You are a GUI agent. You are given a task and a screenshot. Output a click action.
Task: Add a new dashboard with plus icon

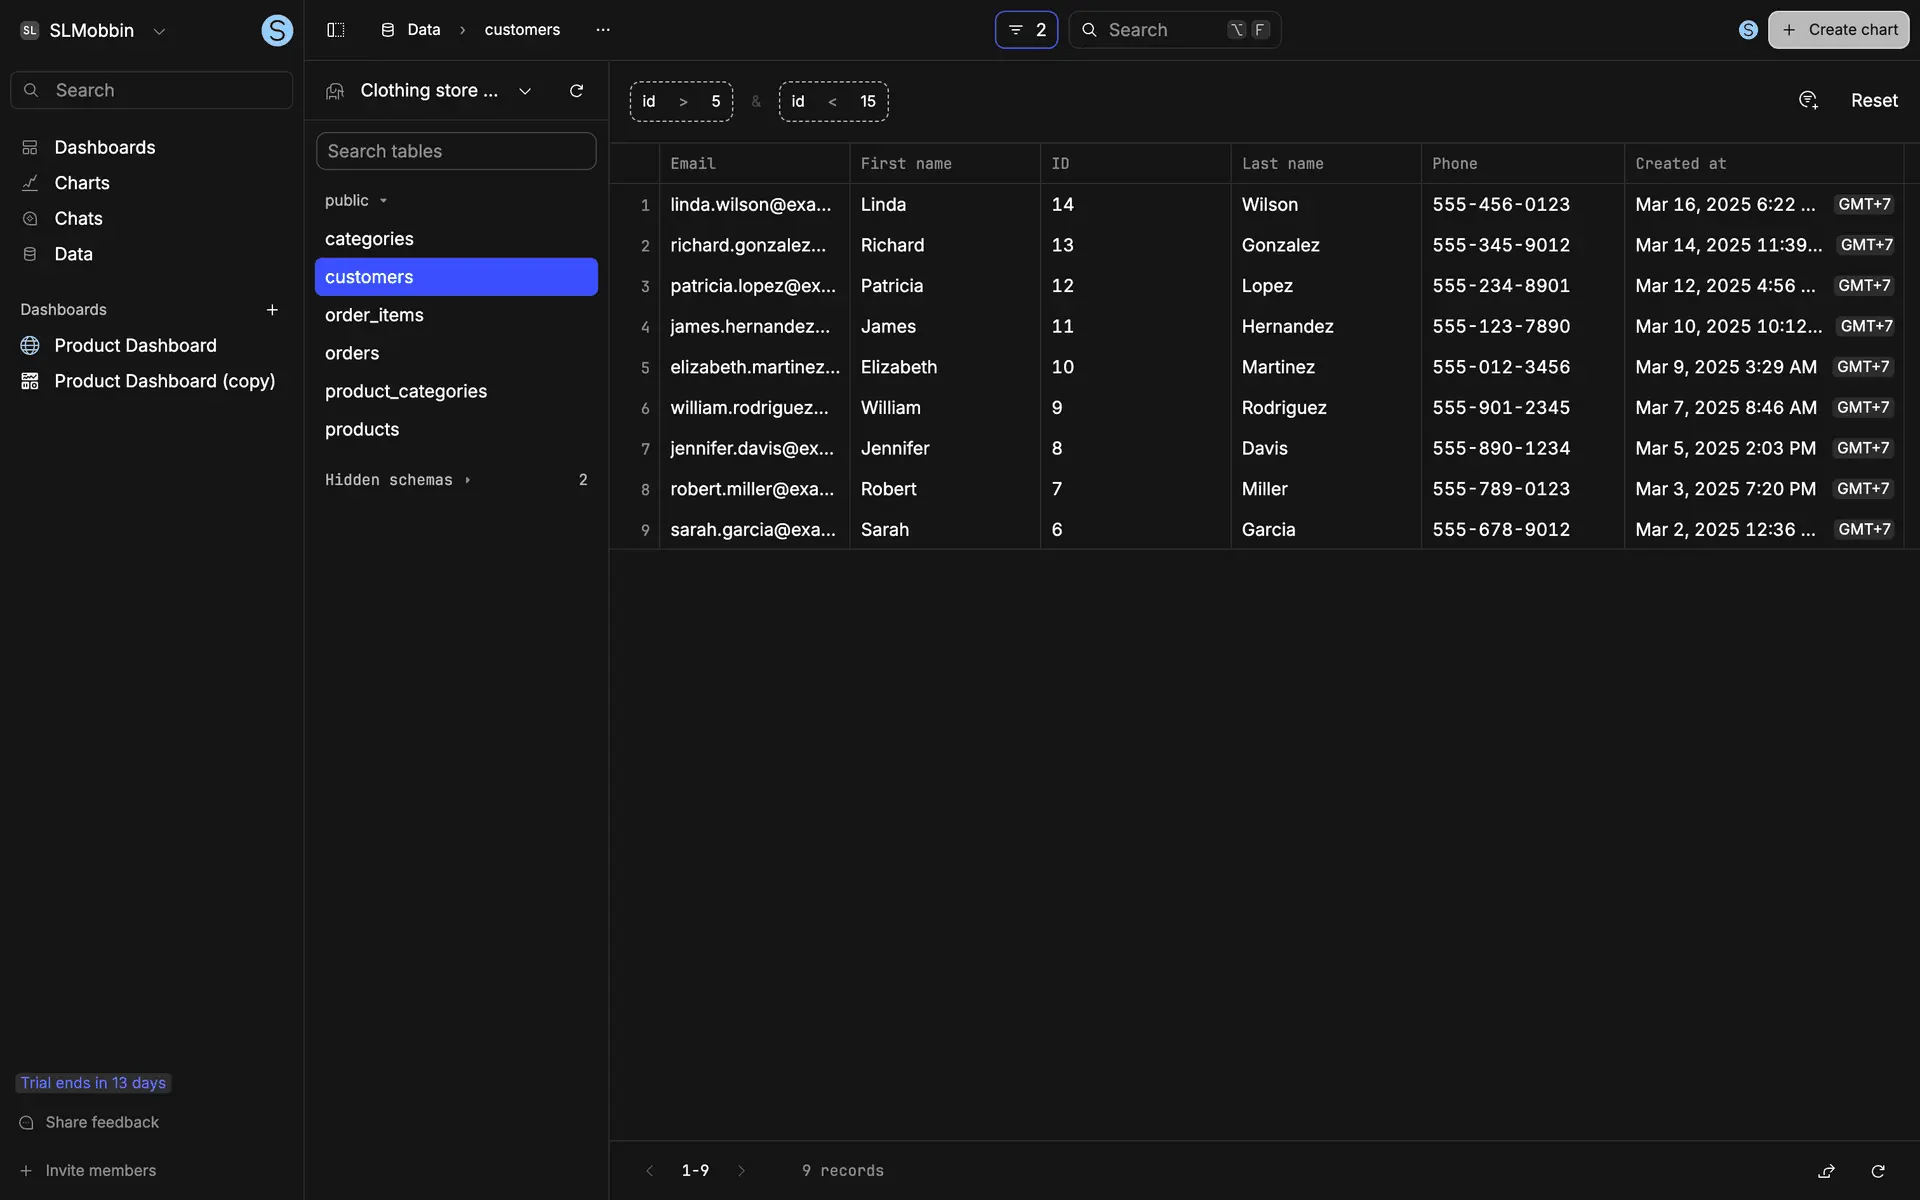click(x=272, y=310)
